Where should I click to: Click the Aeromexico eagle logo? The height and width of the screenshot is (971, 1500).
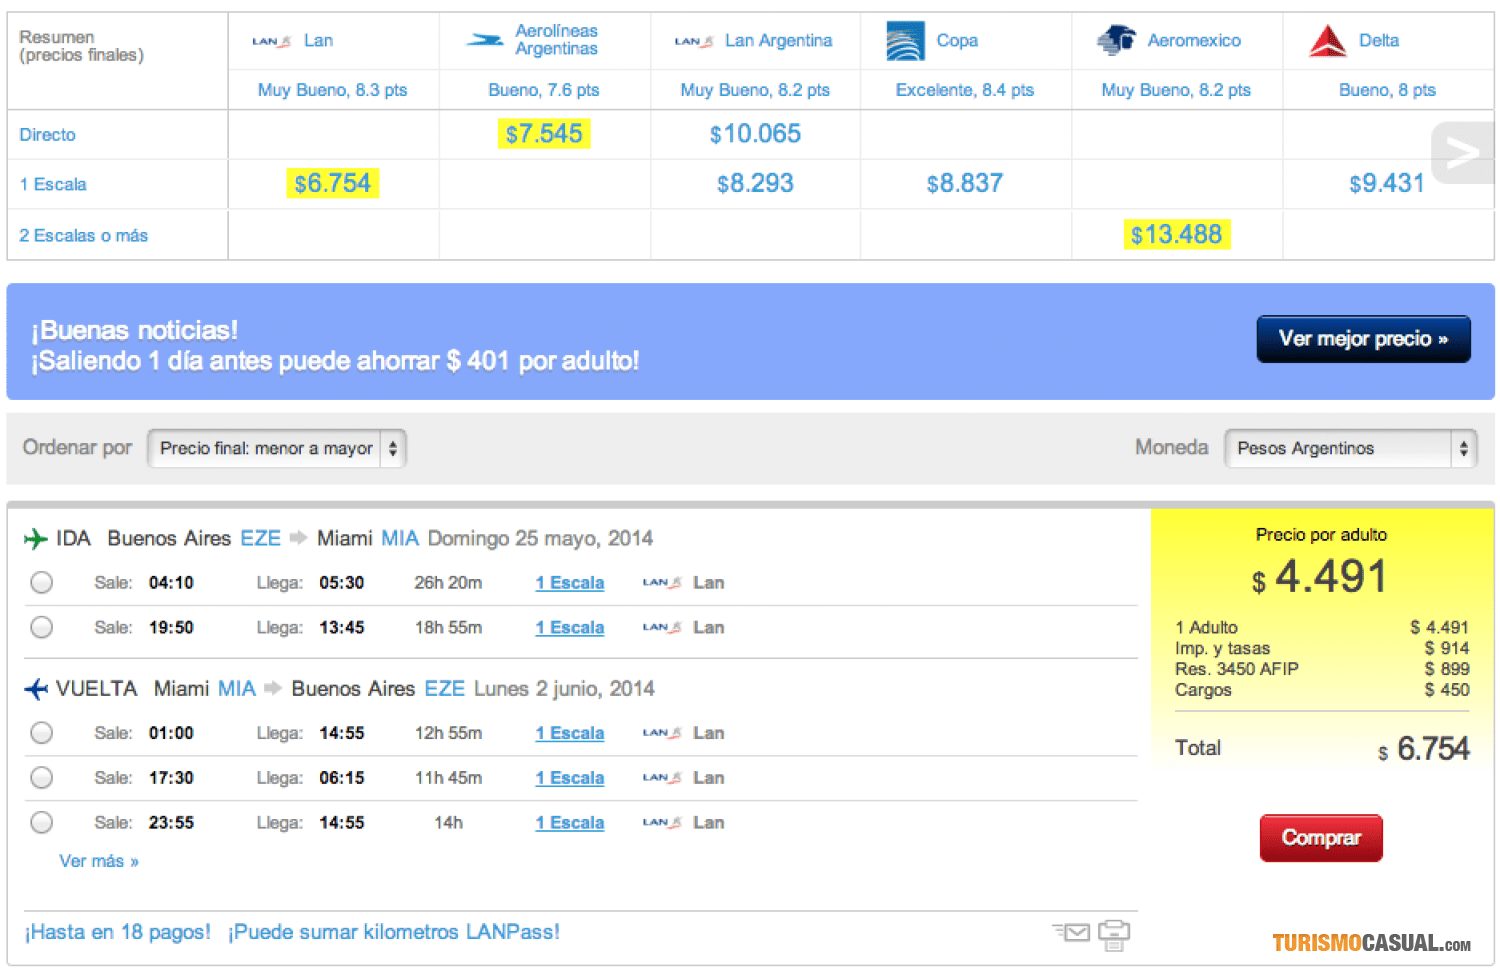[1116, 40]
